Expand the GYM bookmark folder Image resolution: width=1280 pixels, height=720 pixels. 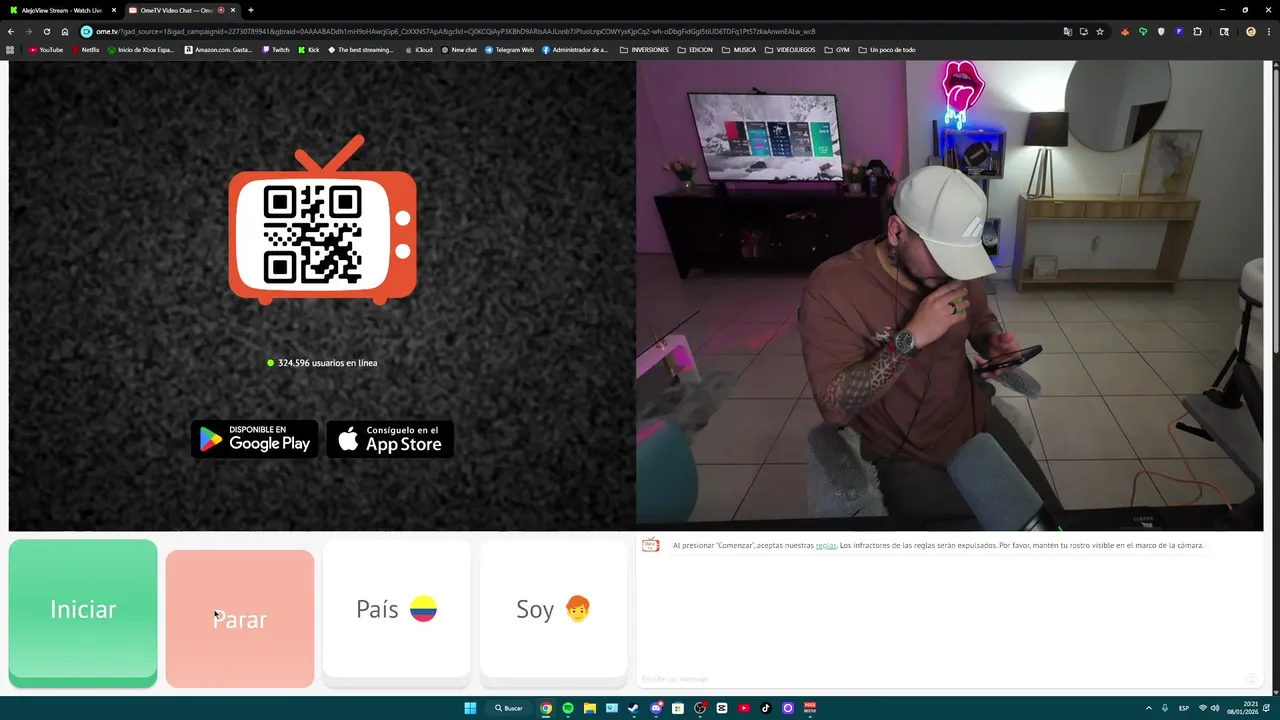837,50
